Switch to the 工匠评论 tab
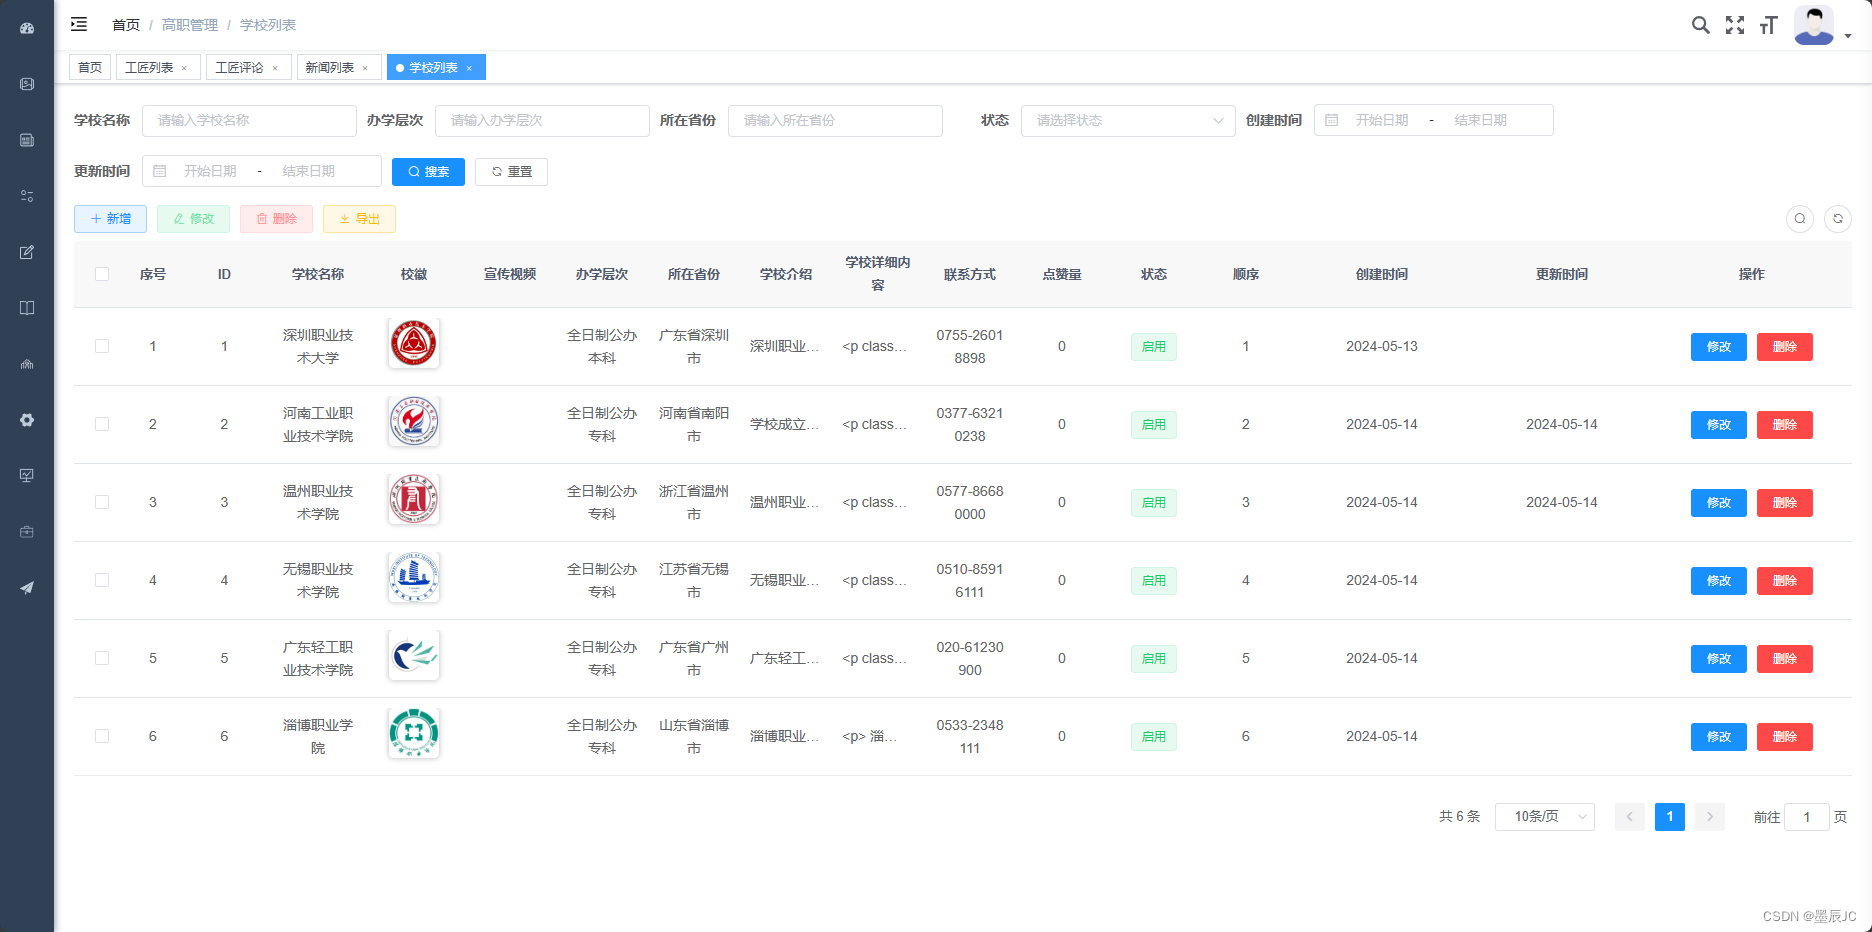Image resolution: width=1872 pixels, height=932 pixels. [x=249, y=67]
